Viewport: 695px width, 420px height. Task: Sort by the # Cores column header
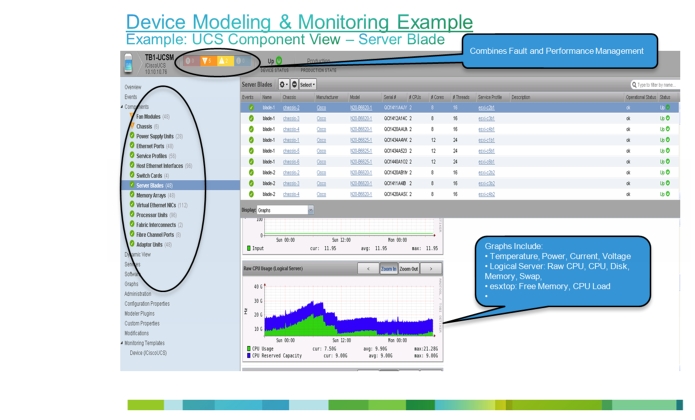click(x=437, y=97)
